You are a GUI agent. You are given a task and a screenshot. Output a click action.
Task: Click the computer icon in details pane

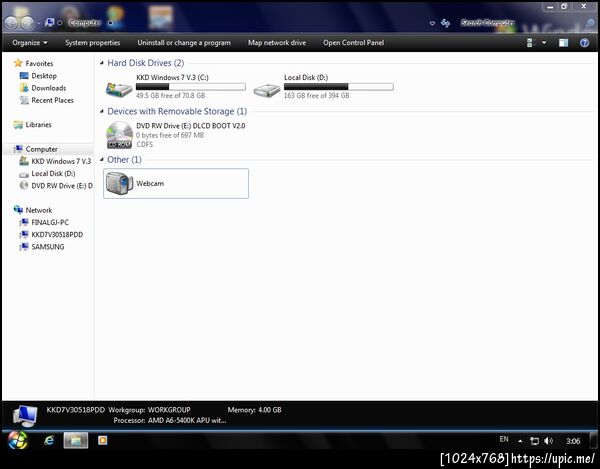point(25,416)
